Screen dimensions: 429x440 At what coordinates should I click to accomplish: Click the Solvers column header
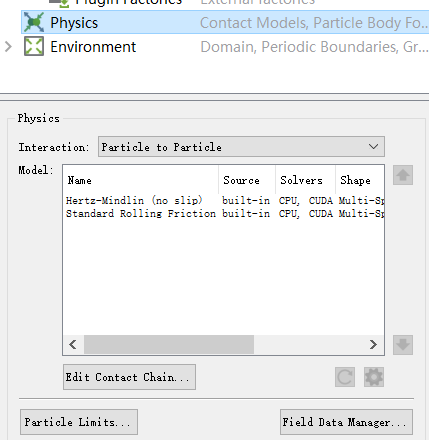click(x=305, y=180)
